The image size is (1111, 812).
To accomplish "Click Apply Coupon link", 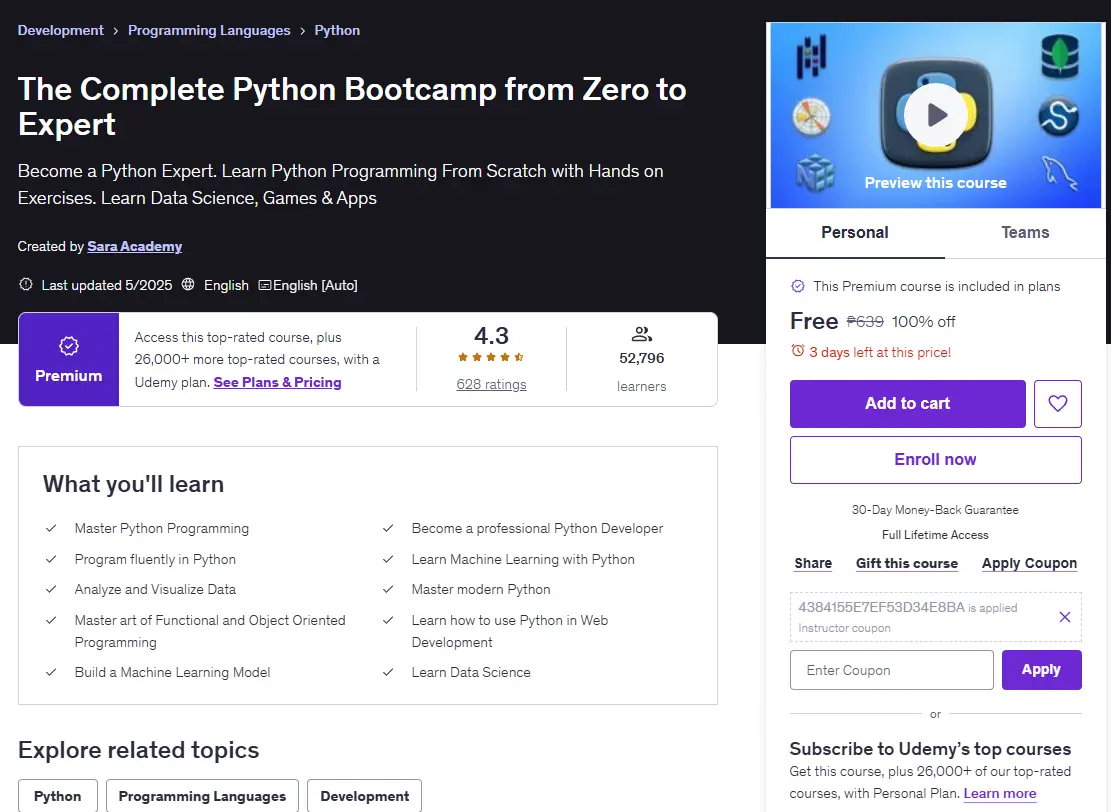I will pyautogui.click(x=1029, y=563).
